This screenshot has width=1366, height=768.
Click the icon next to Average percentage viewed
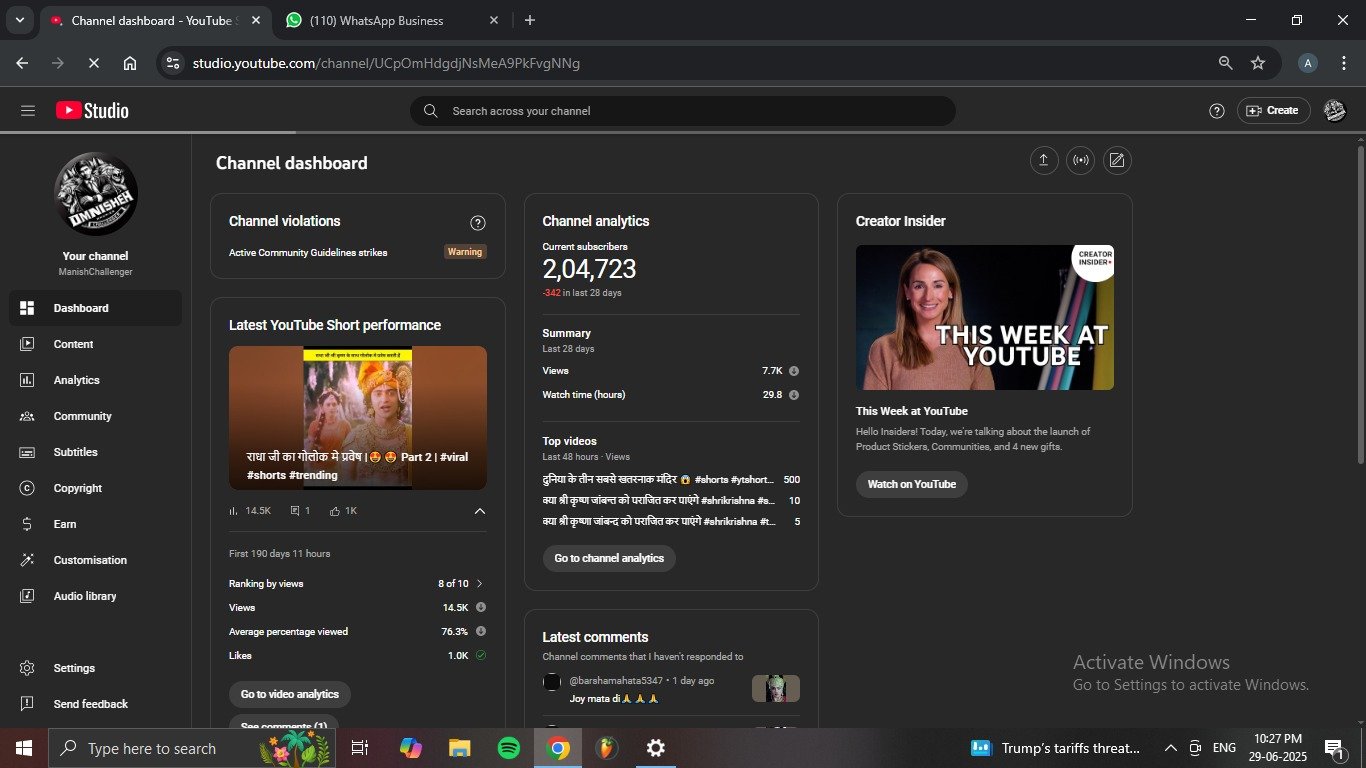(x=481, y=631)
